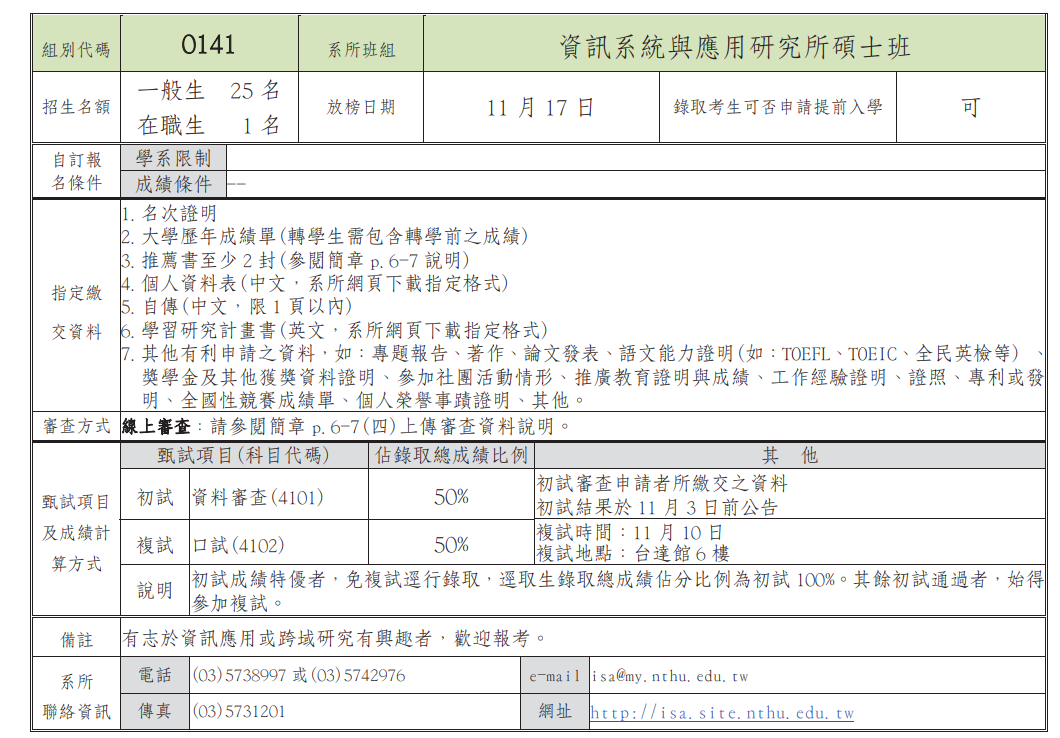Click the 資料審查(4101) exam item

pos(258,496)
